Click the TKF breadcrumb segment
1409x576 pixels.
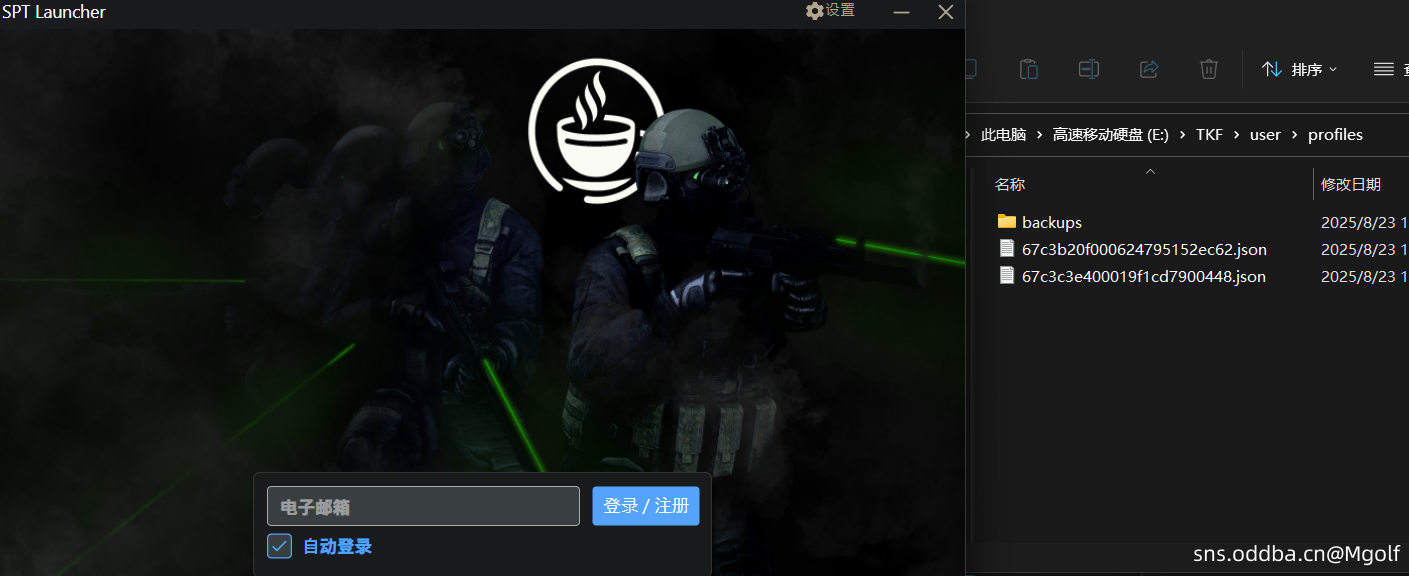[1209, 134]
